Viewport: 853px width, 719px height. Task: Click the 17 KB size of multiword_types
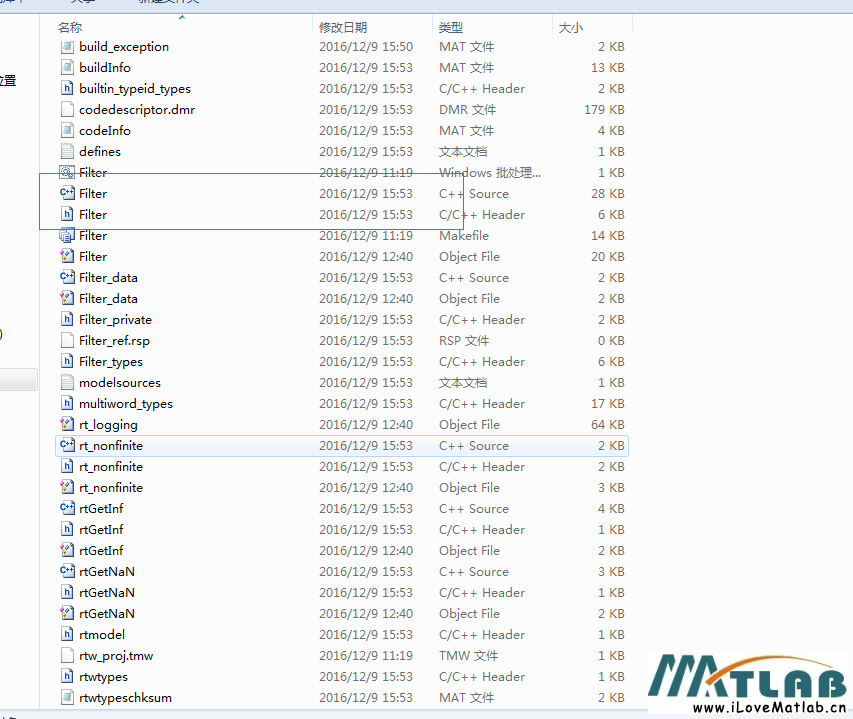[608, 404]
